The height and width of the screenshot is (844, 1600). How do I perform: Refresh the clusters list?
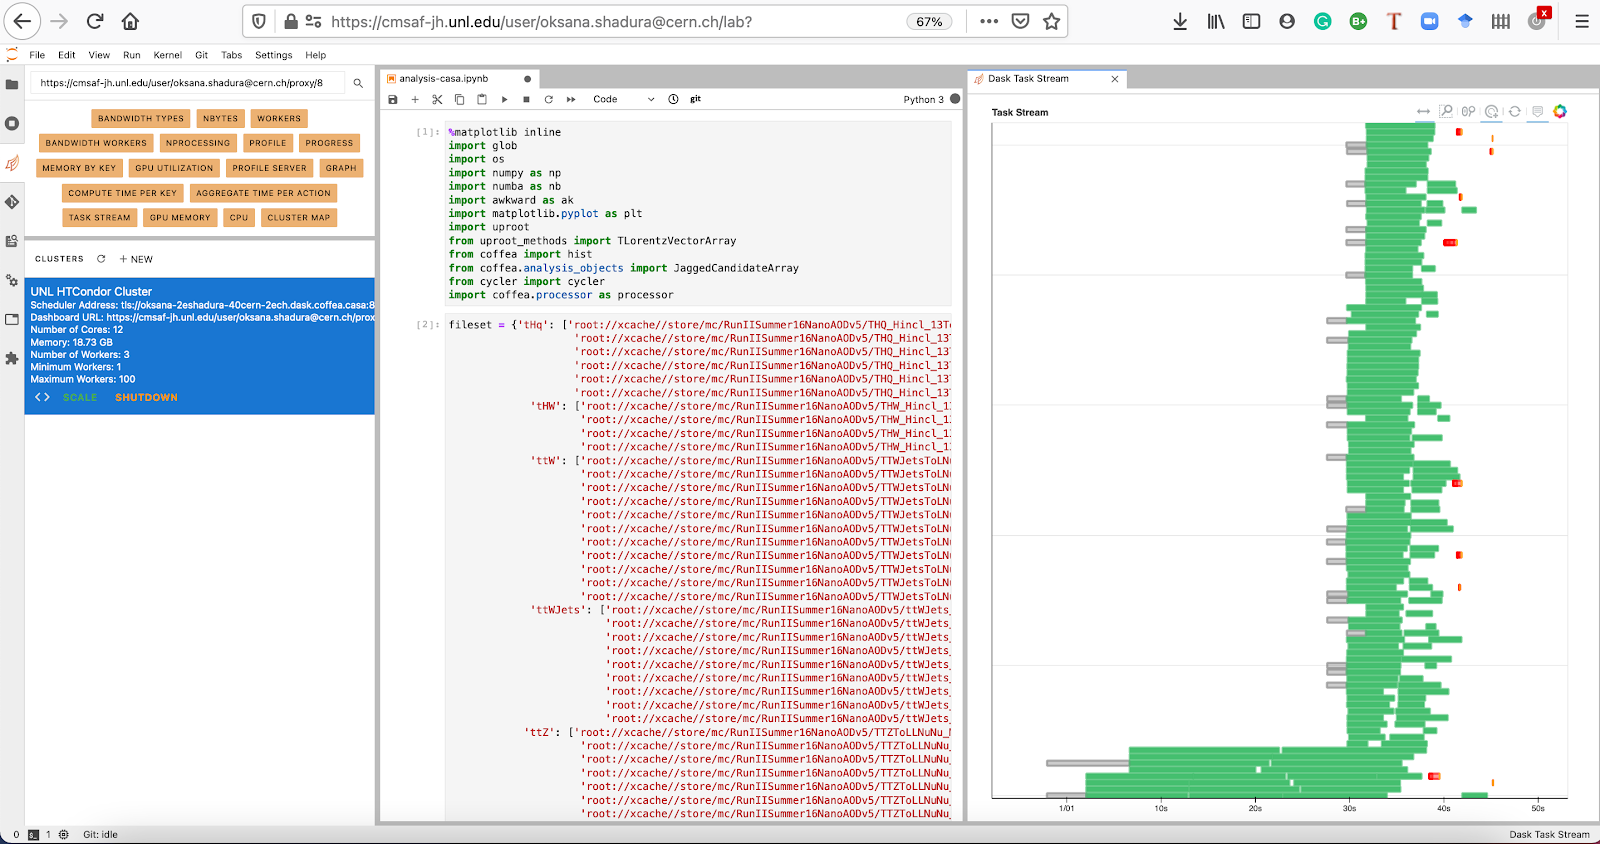(101, 259)
